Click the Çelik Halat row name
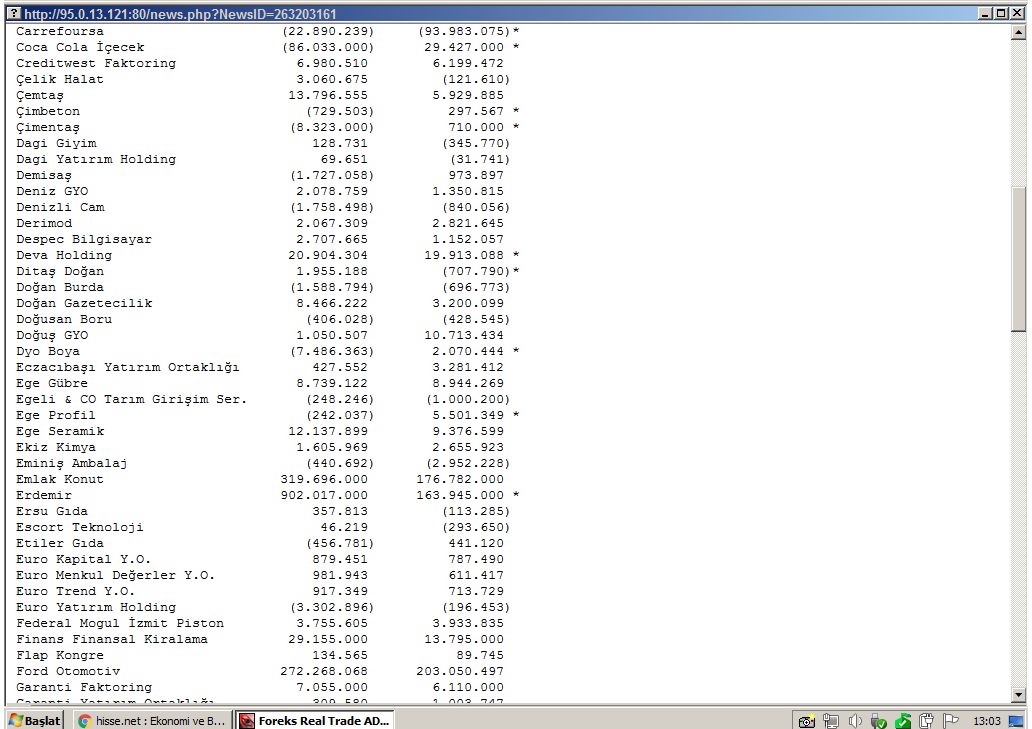The image size is (1032, 729). tap(60, 80)
